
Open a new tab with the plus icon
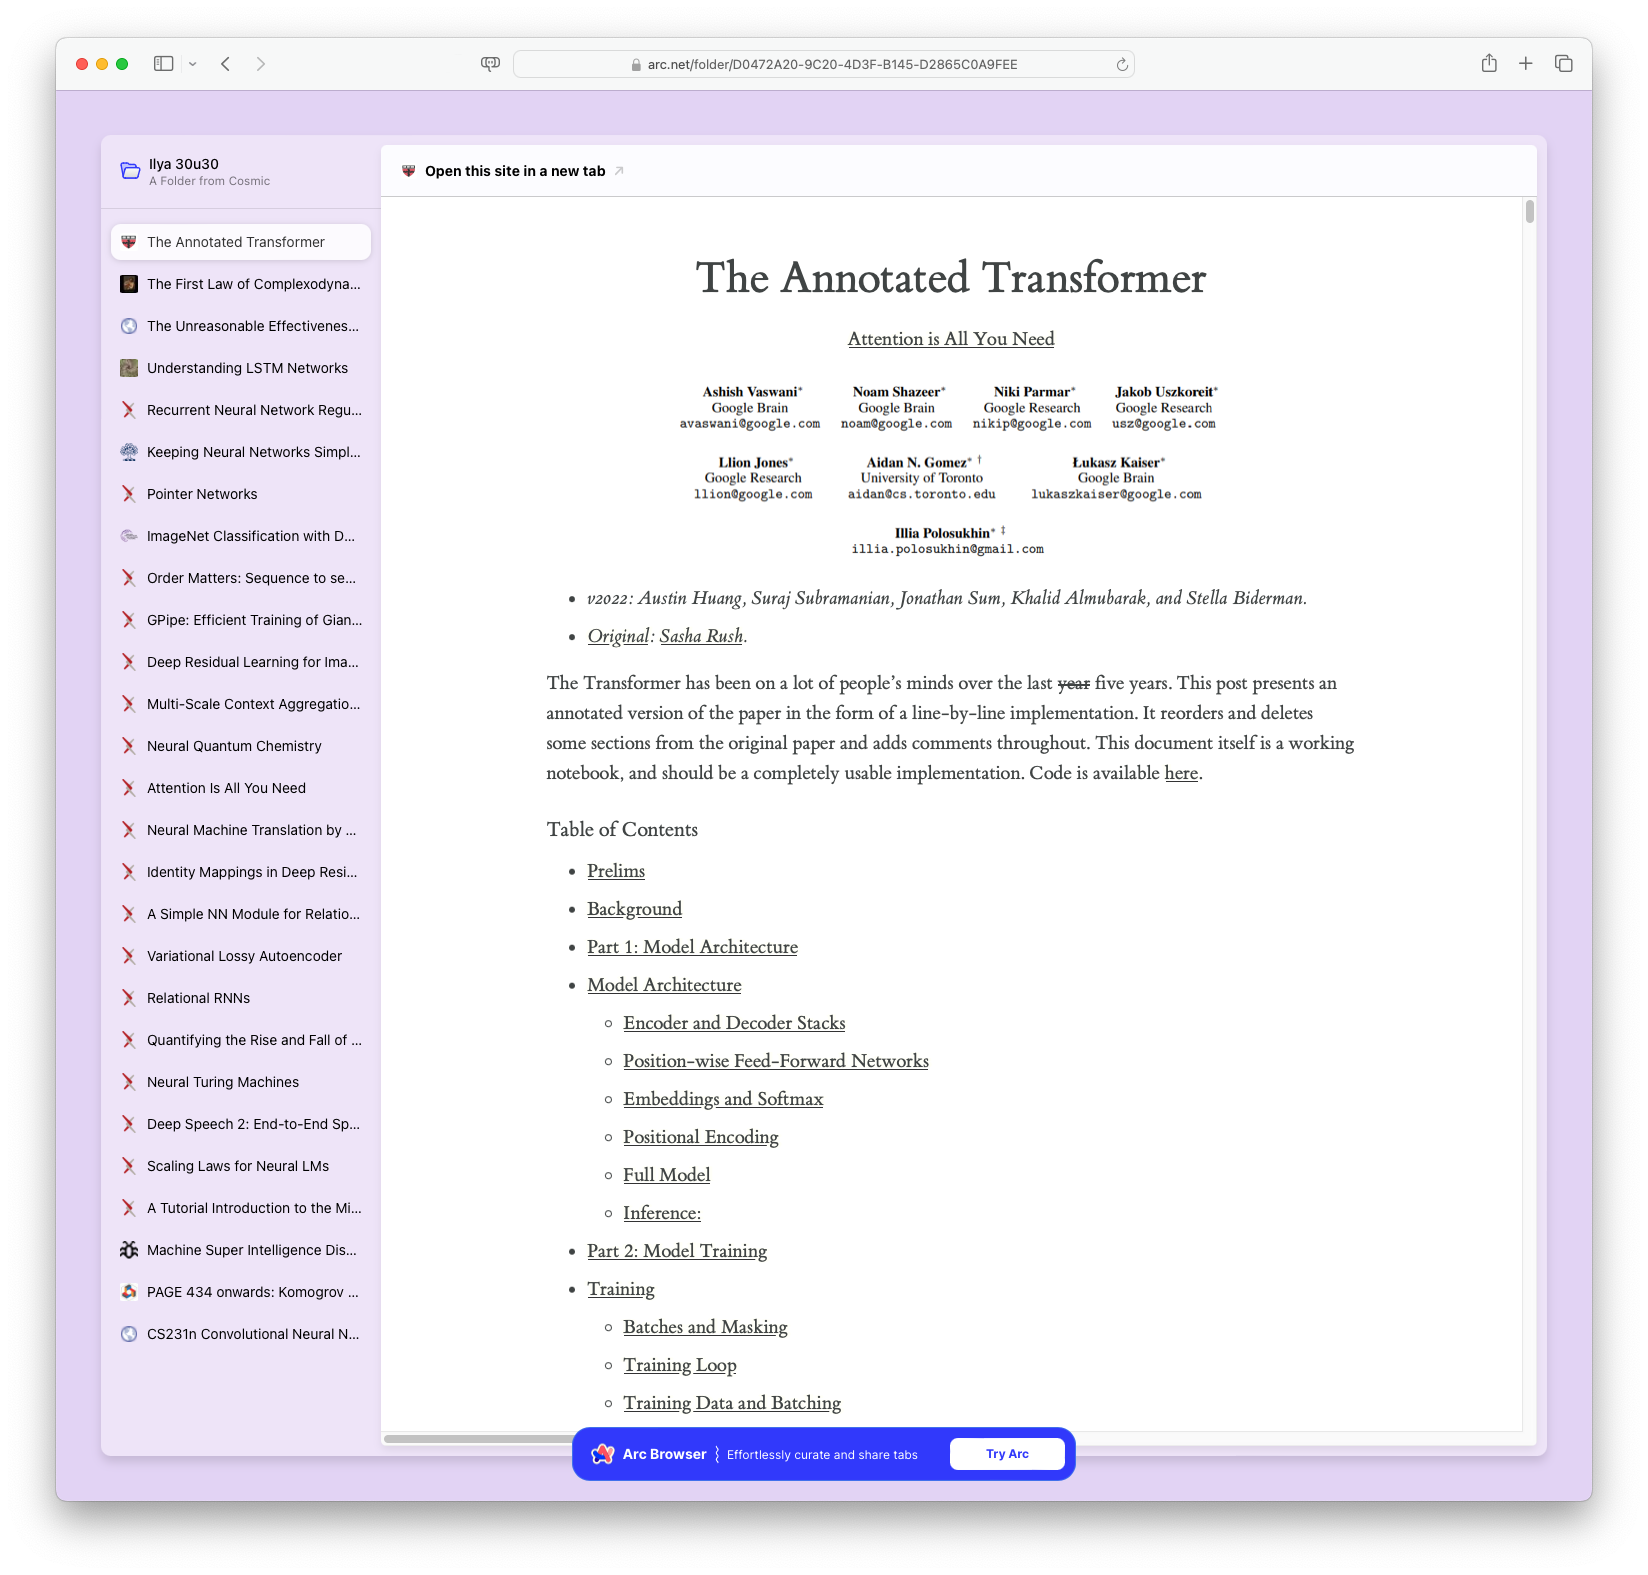tap(1525, 63)
